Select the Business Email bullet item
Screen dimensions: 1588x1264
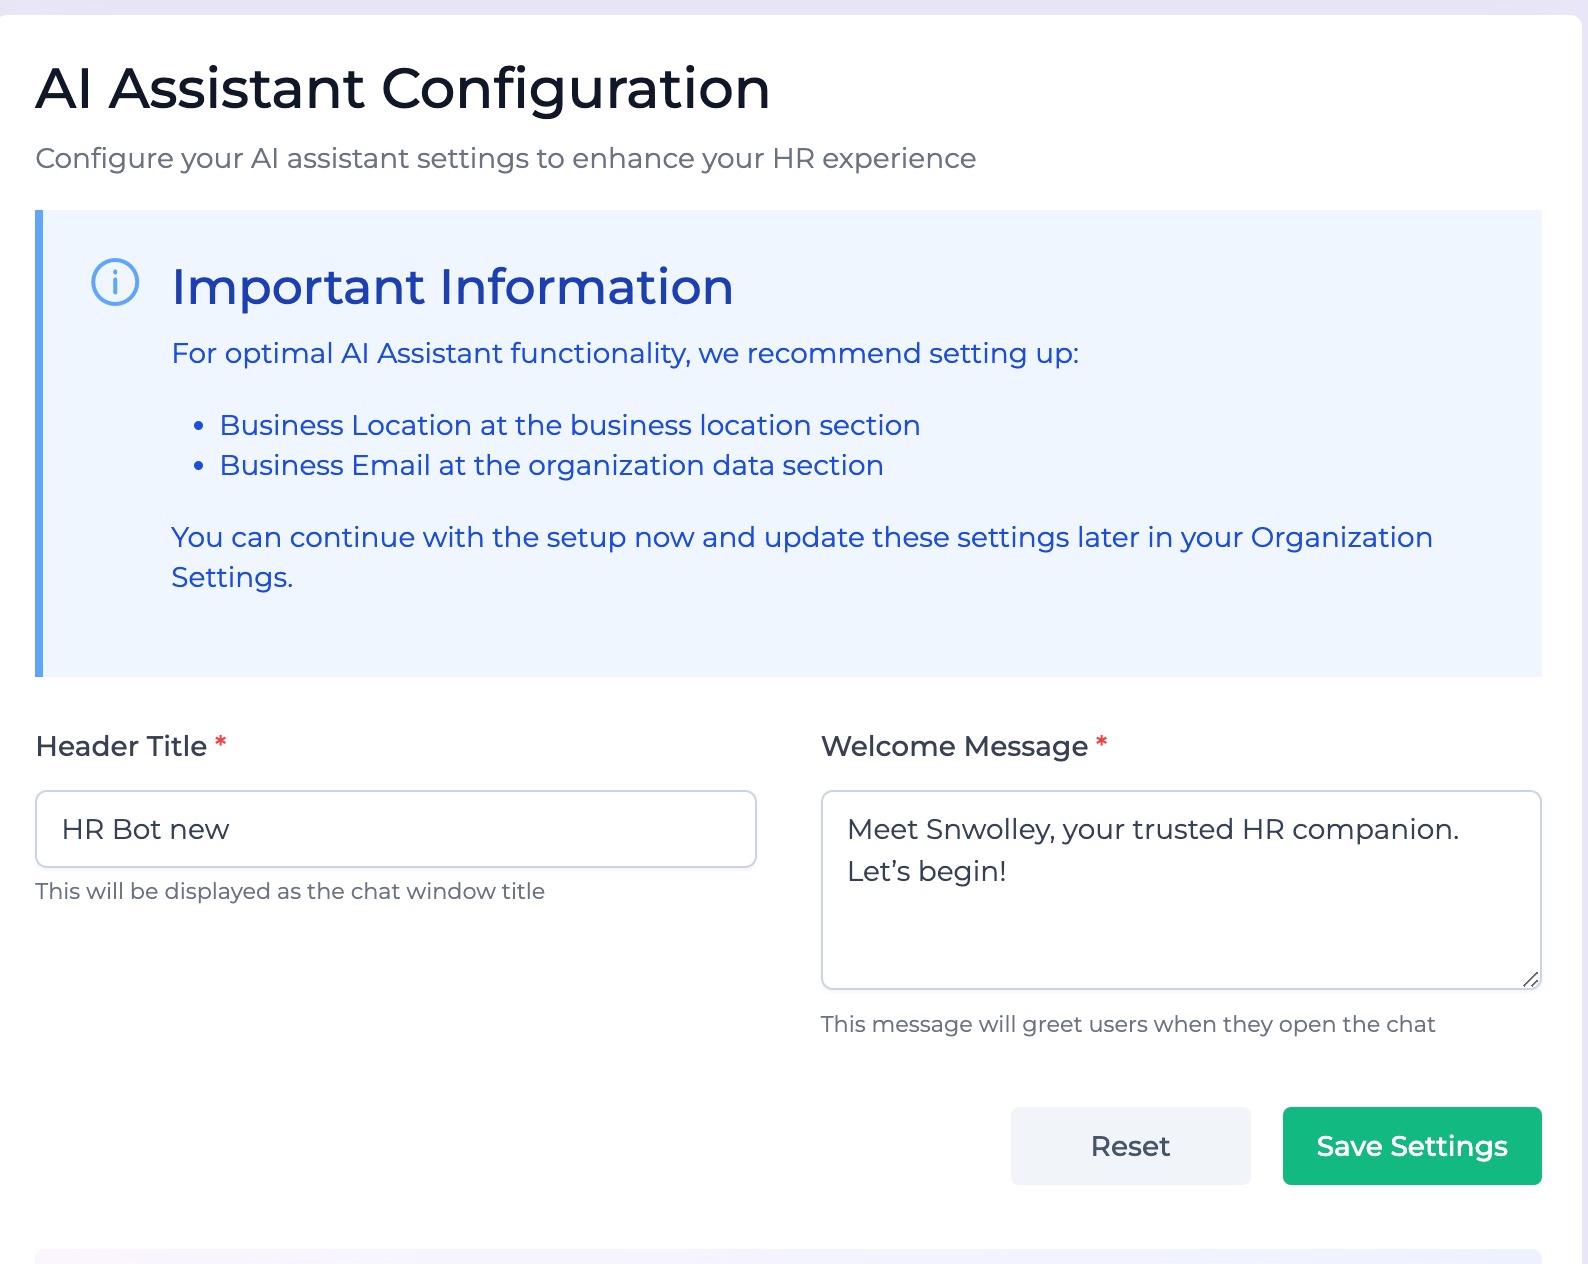pyautogui.click(x=551, y=465)
